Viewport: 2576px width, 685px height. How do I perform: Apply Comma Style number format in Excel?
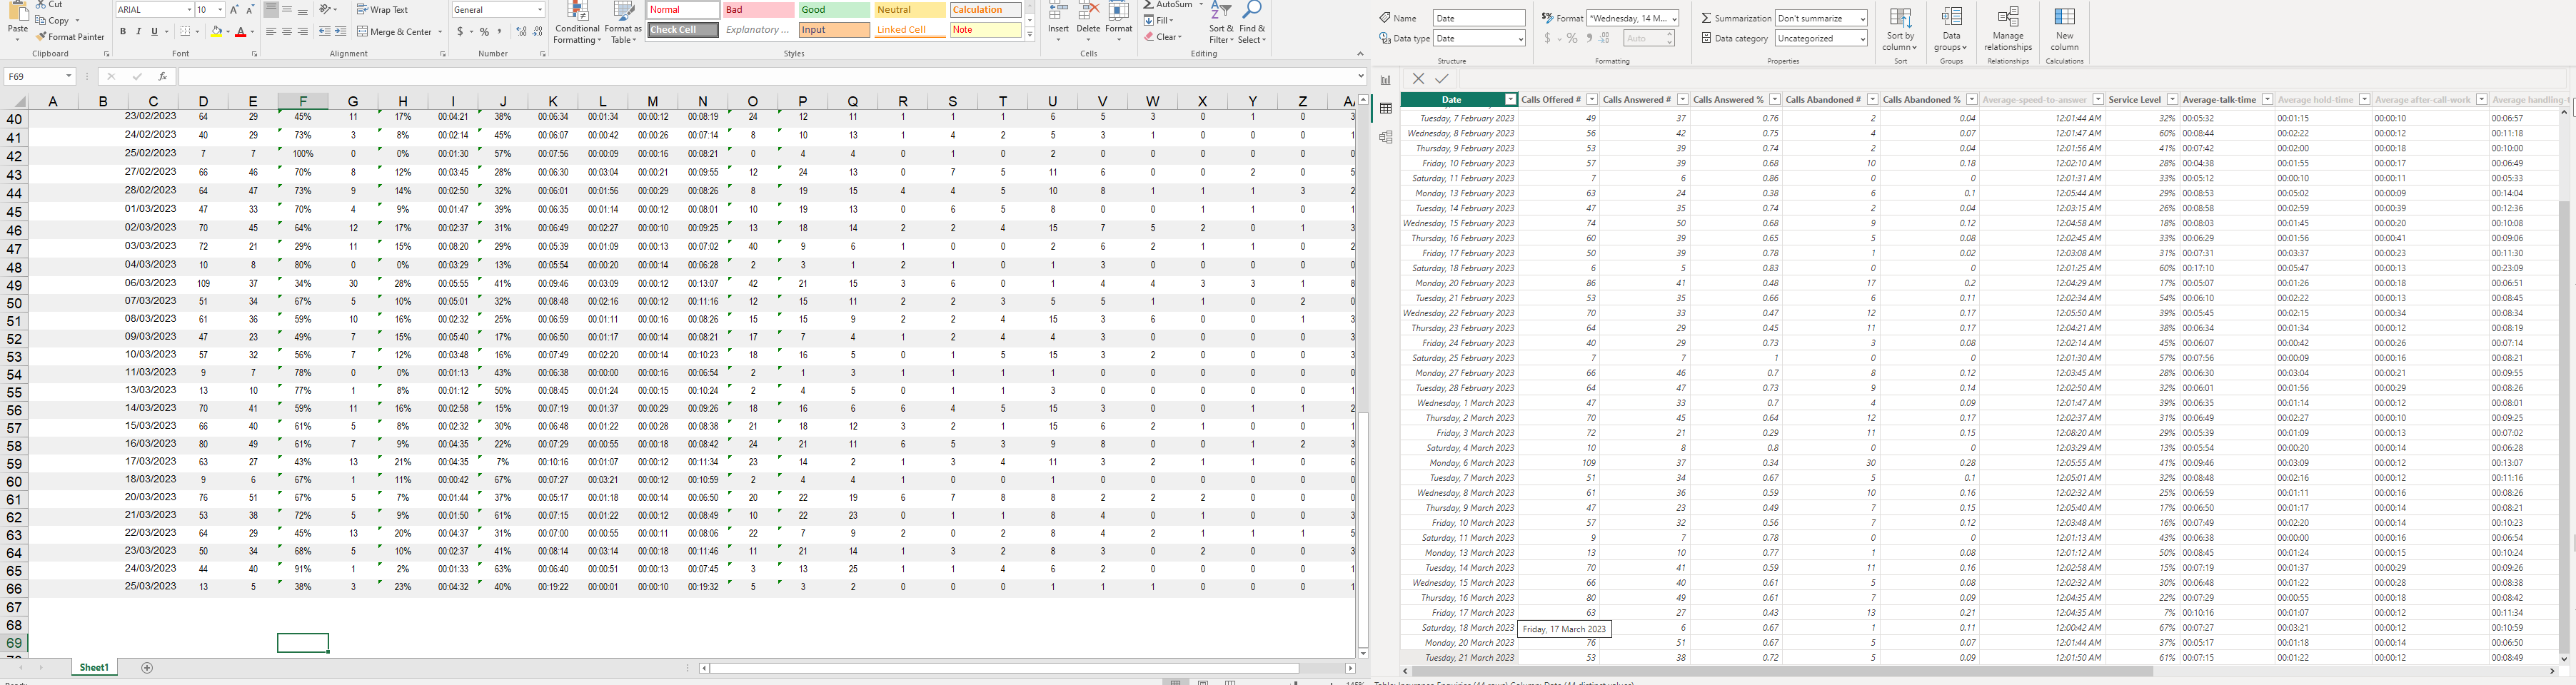tap(499, 32)
